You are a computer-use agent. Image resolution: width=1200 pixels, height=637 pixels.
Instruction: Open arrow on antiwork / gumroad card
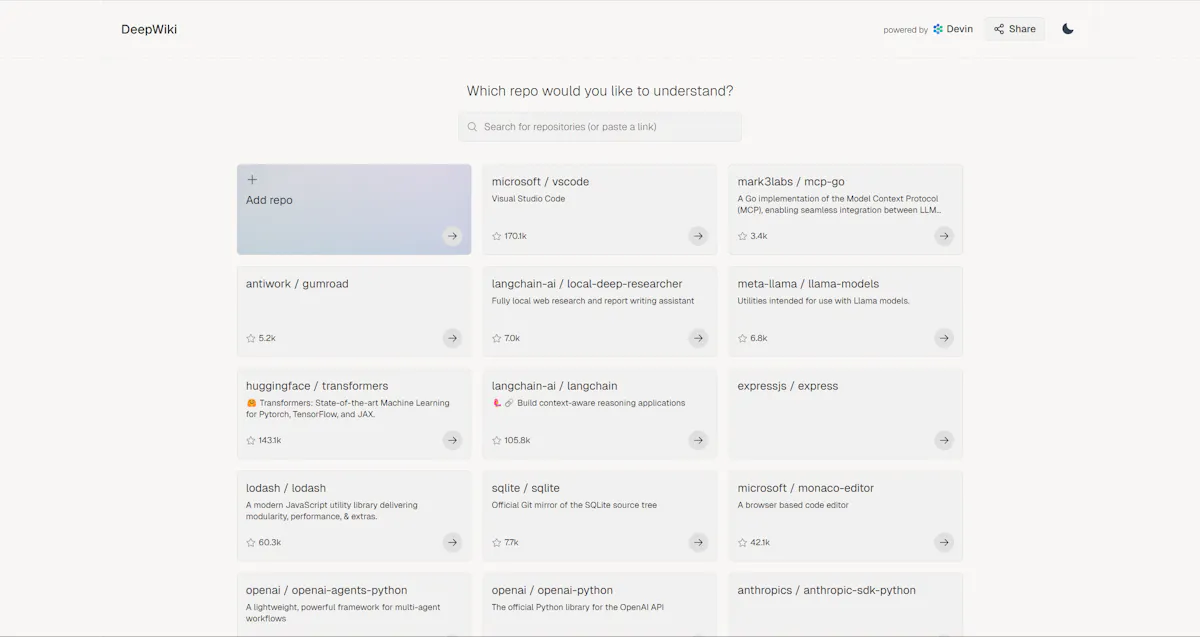click(452, 338)
